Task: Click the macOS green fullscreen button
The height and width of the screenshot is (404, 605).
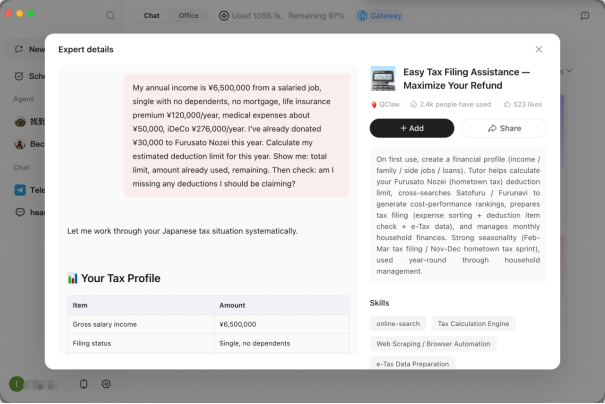Action: [x=31, y=14]
